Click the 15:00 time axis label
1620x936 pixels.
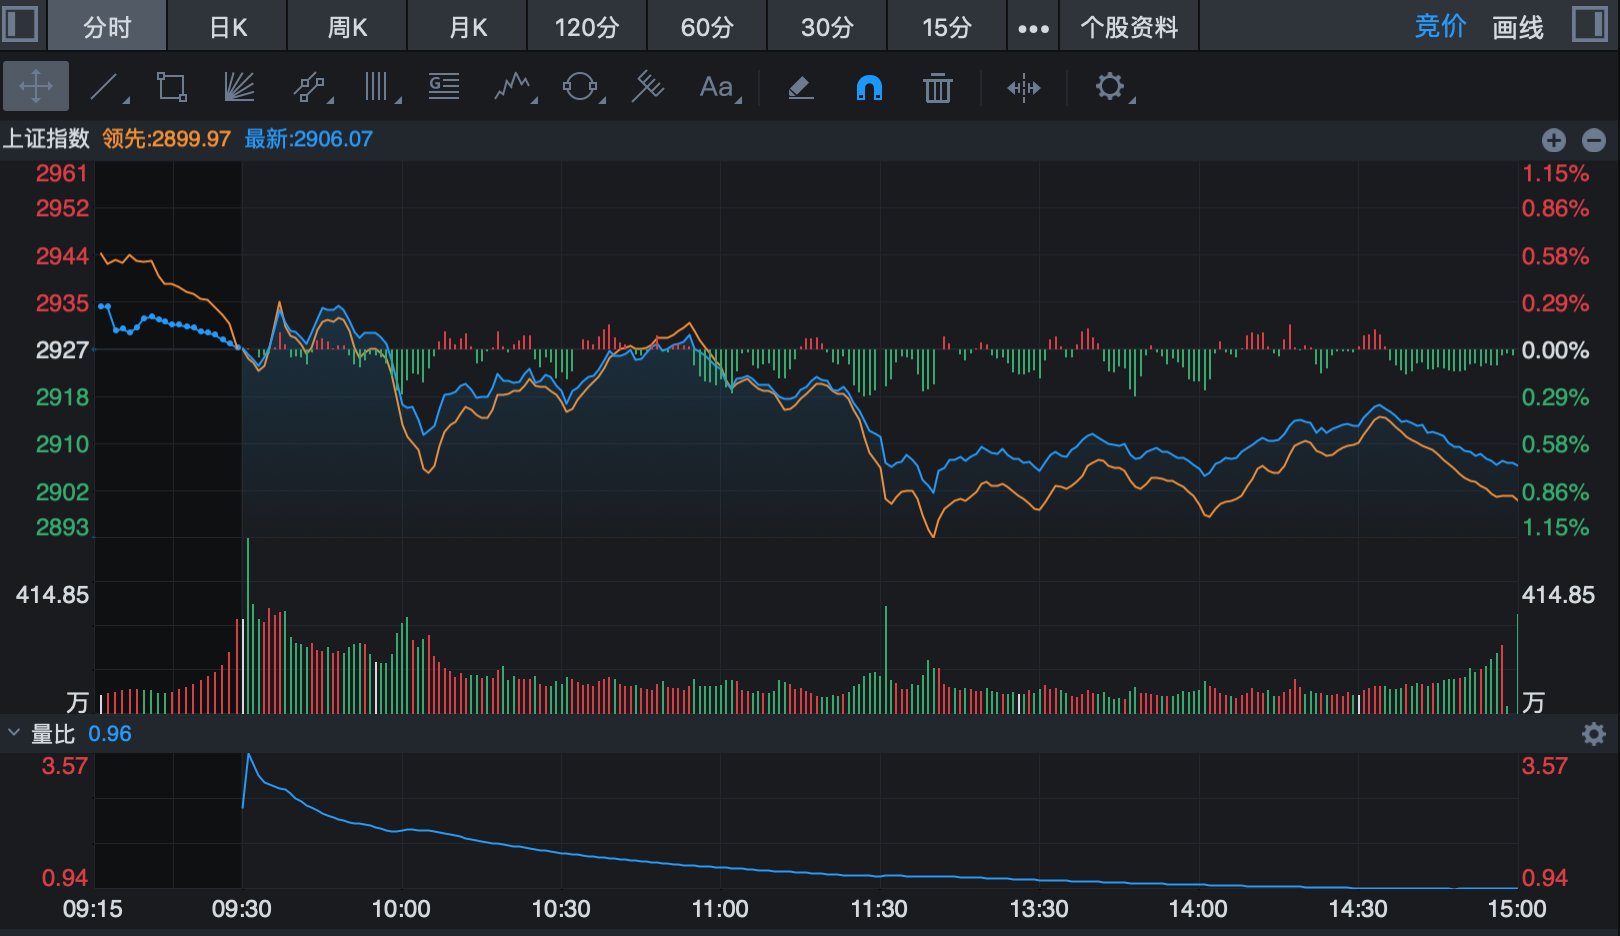tap(1517, 909)
